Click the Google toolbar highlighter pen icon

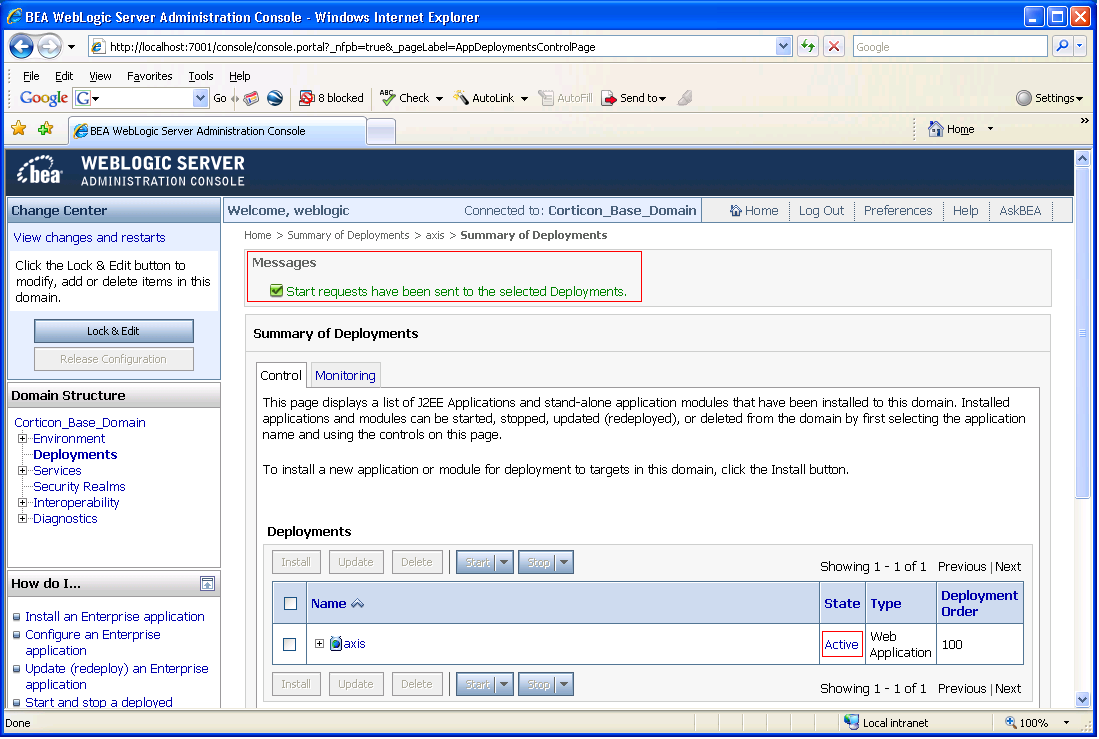[685, 98]
